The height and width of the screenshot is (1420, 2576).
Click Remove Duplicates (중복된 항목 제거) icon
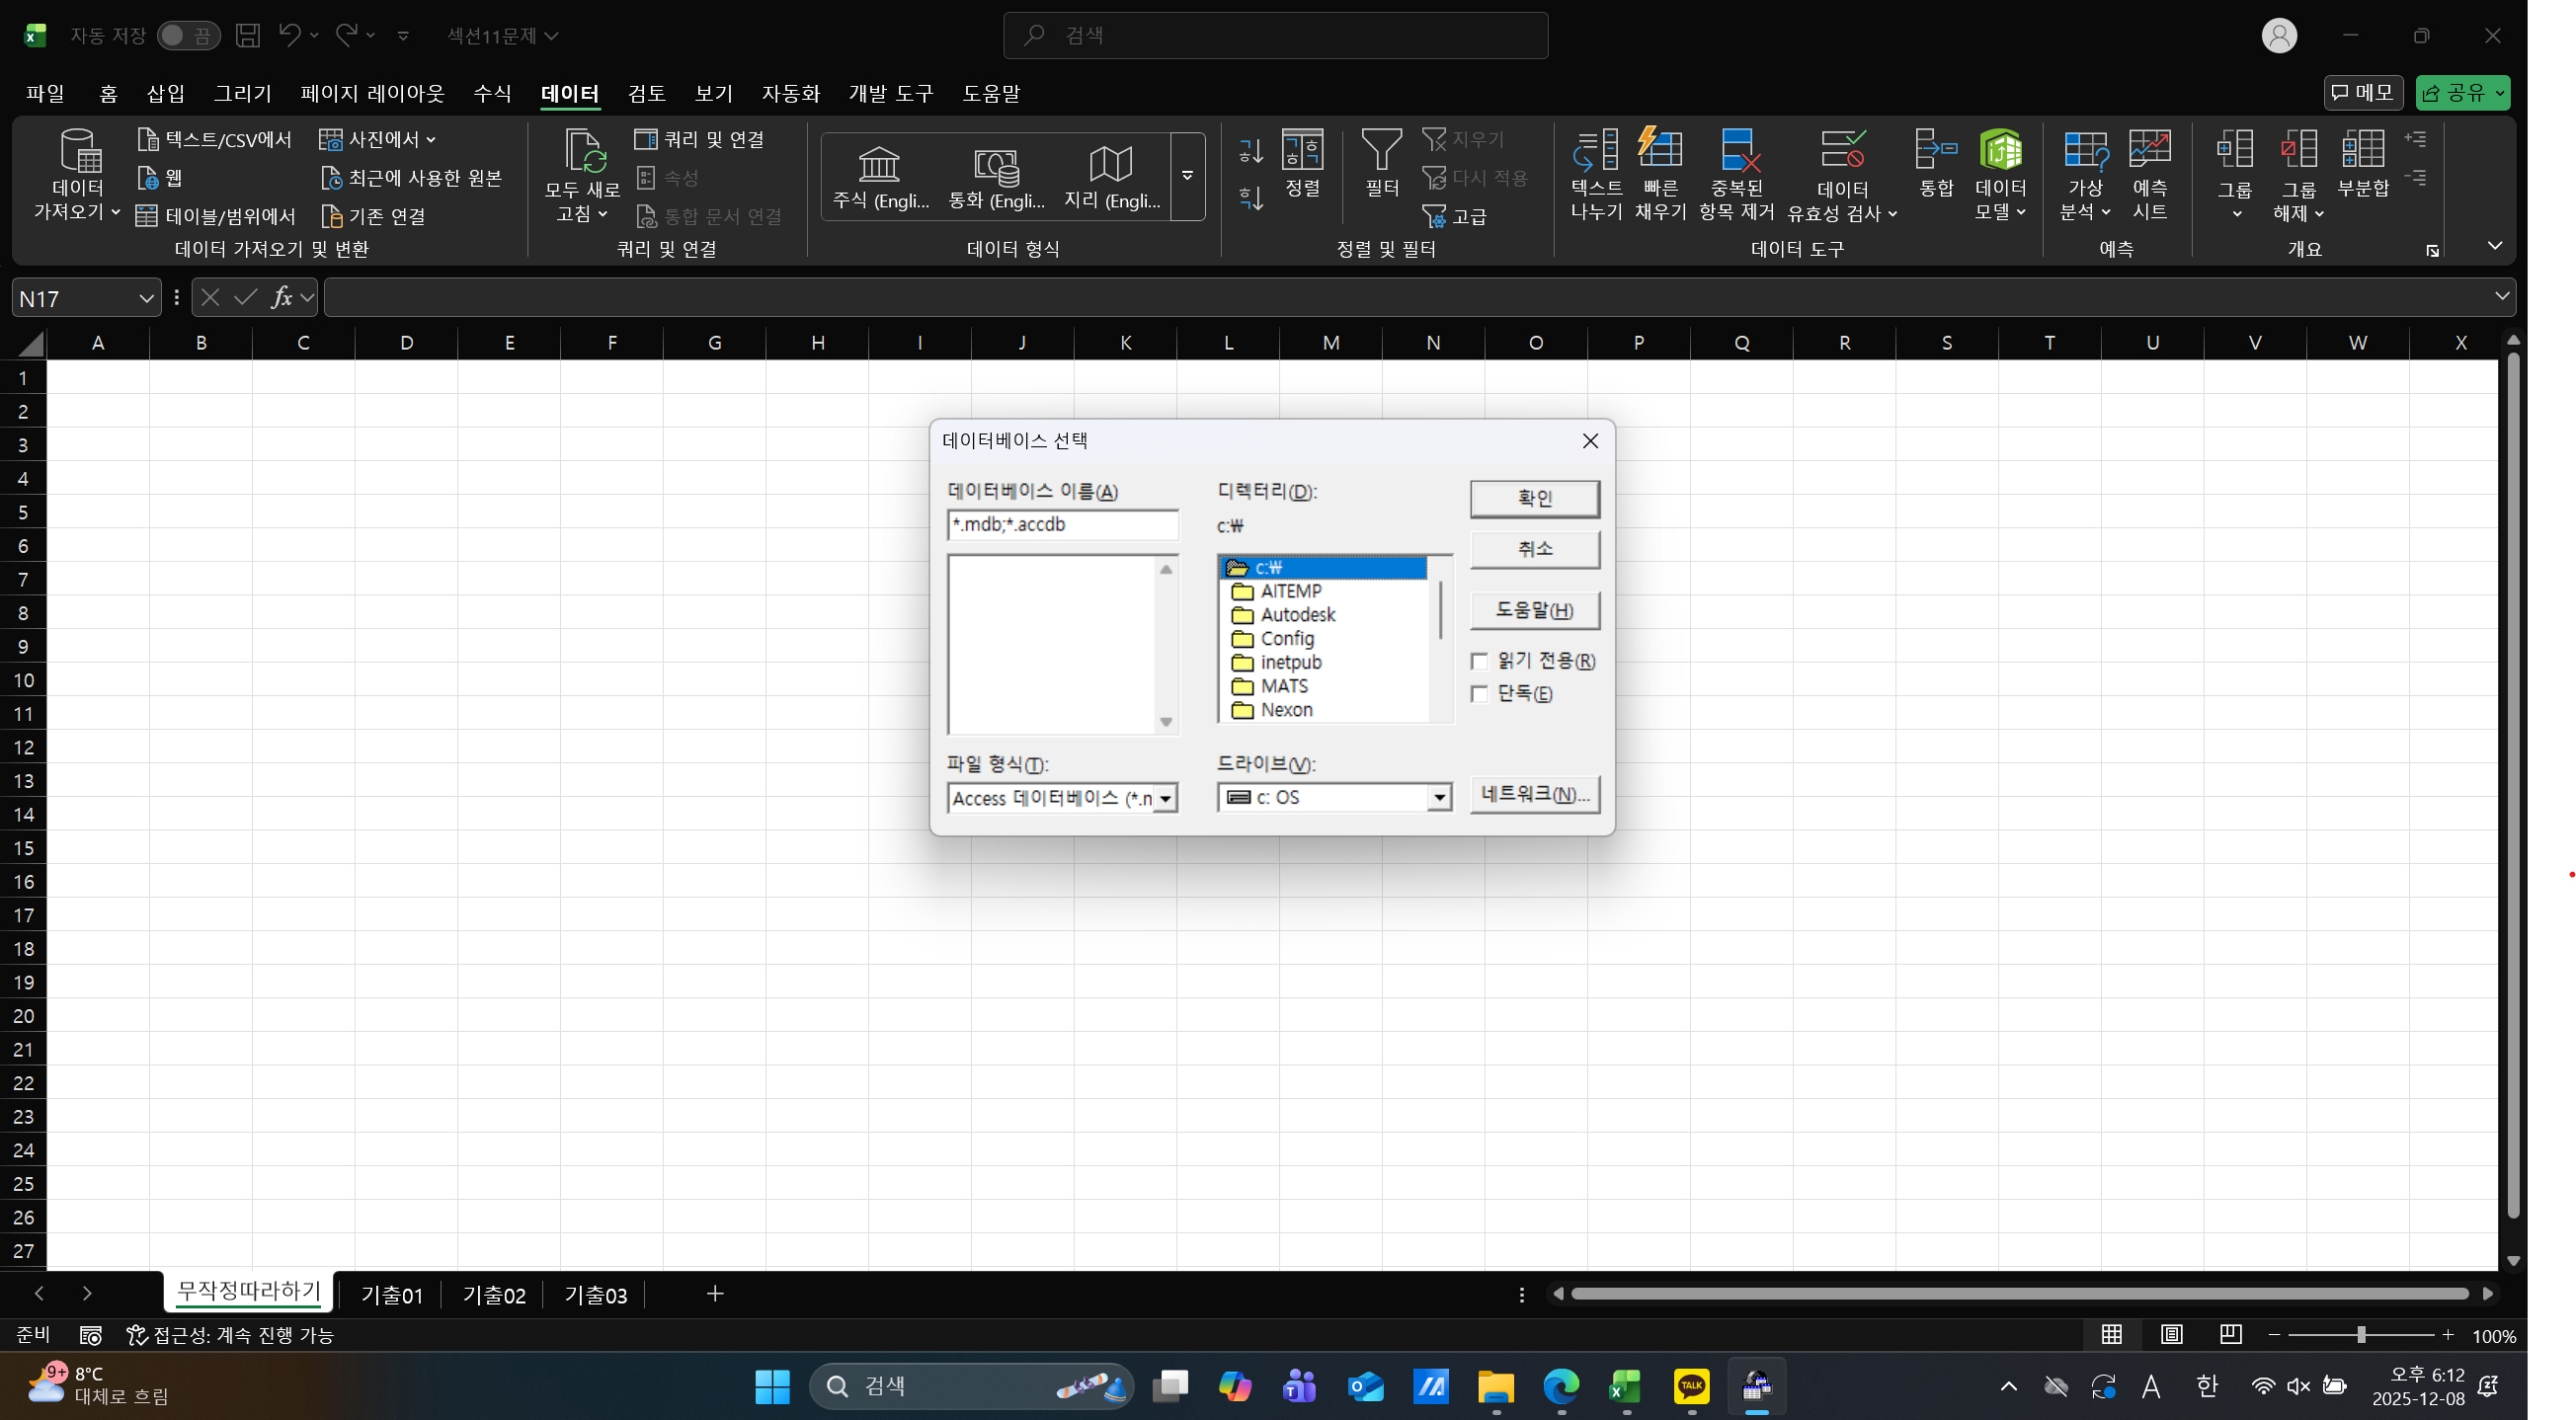point(1737,150)
